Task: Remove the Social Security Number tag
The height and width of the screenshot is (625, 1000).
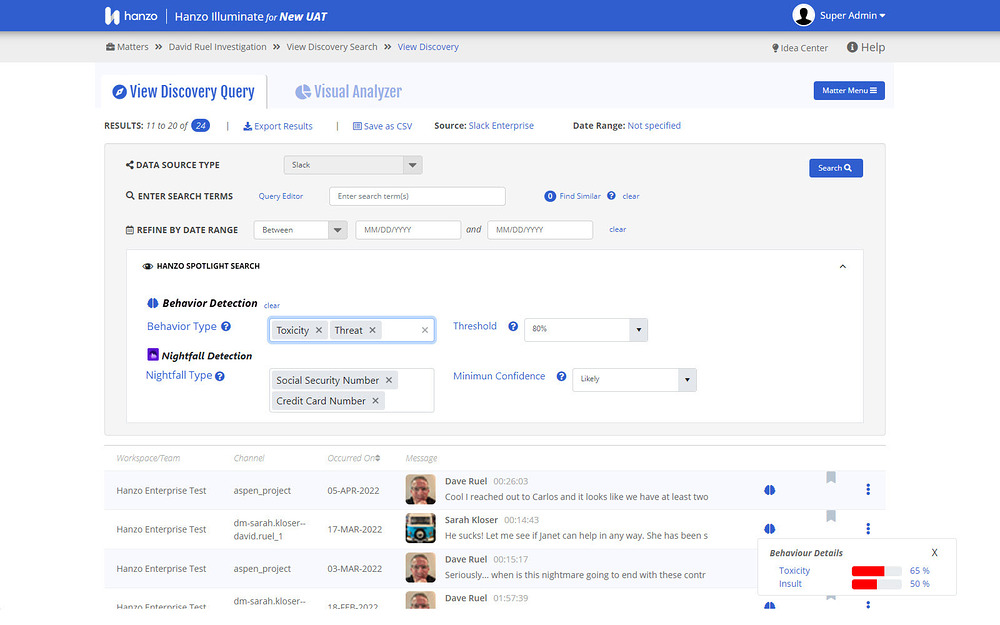Action: pyautogui.click(x=389, y=380)
